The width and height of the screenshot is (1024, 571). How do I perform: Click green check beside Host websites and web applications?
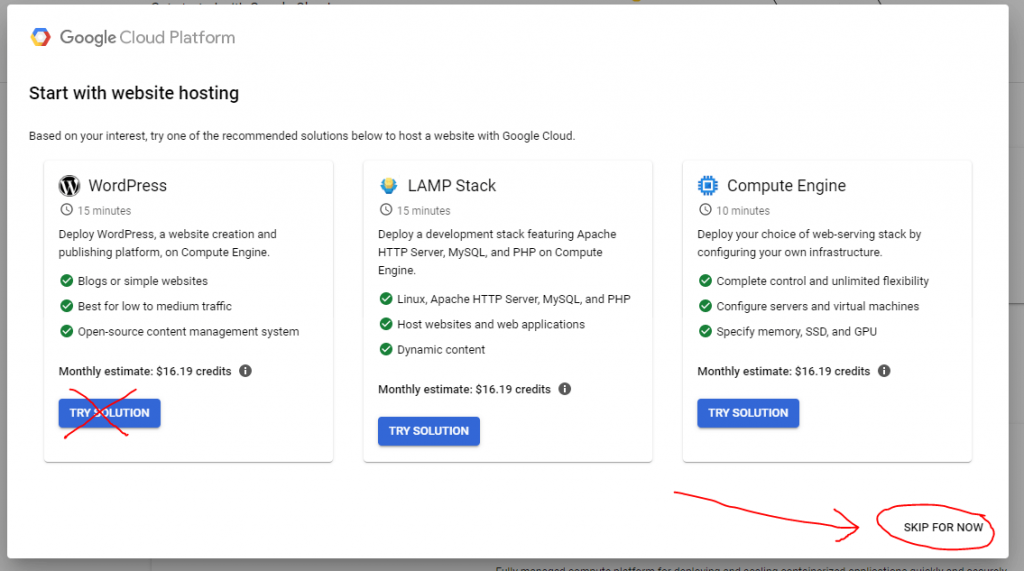[386, 324]
